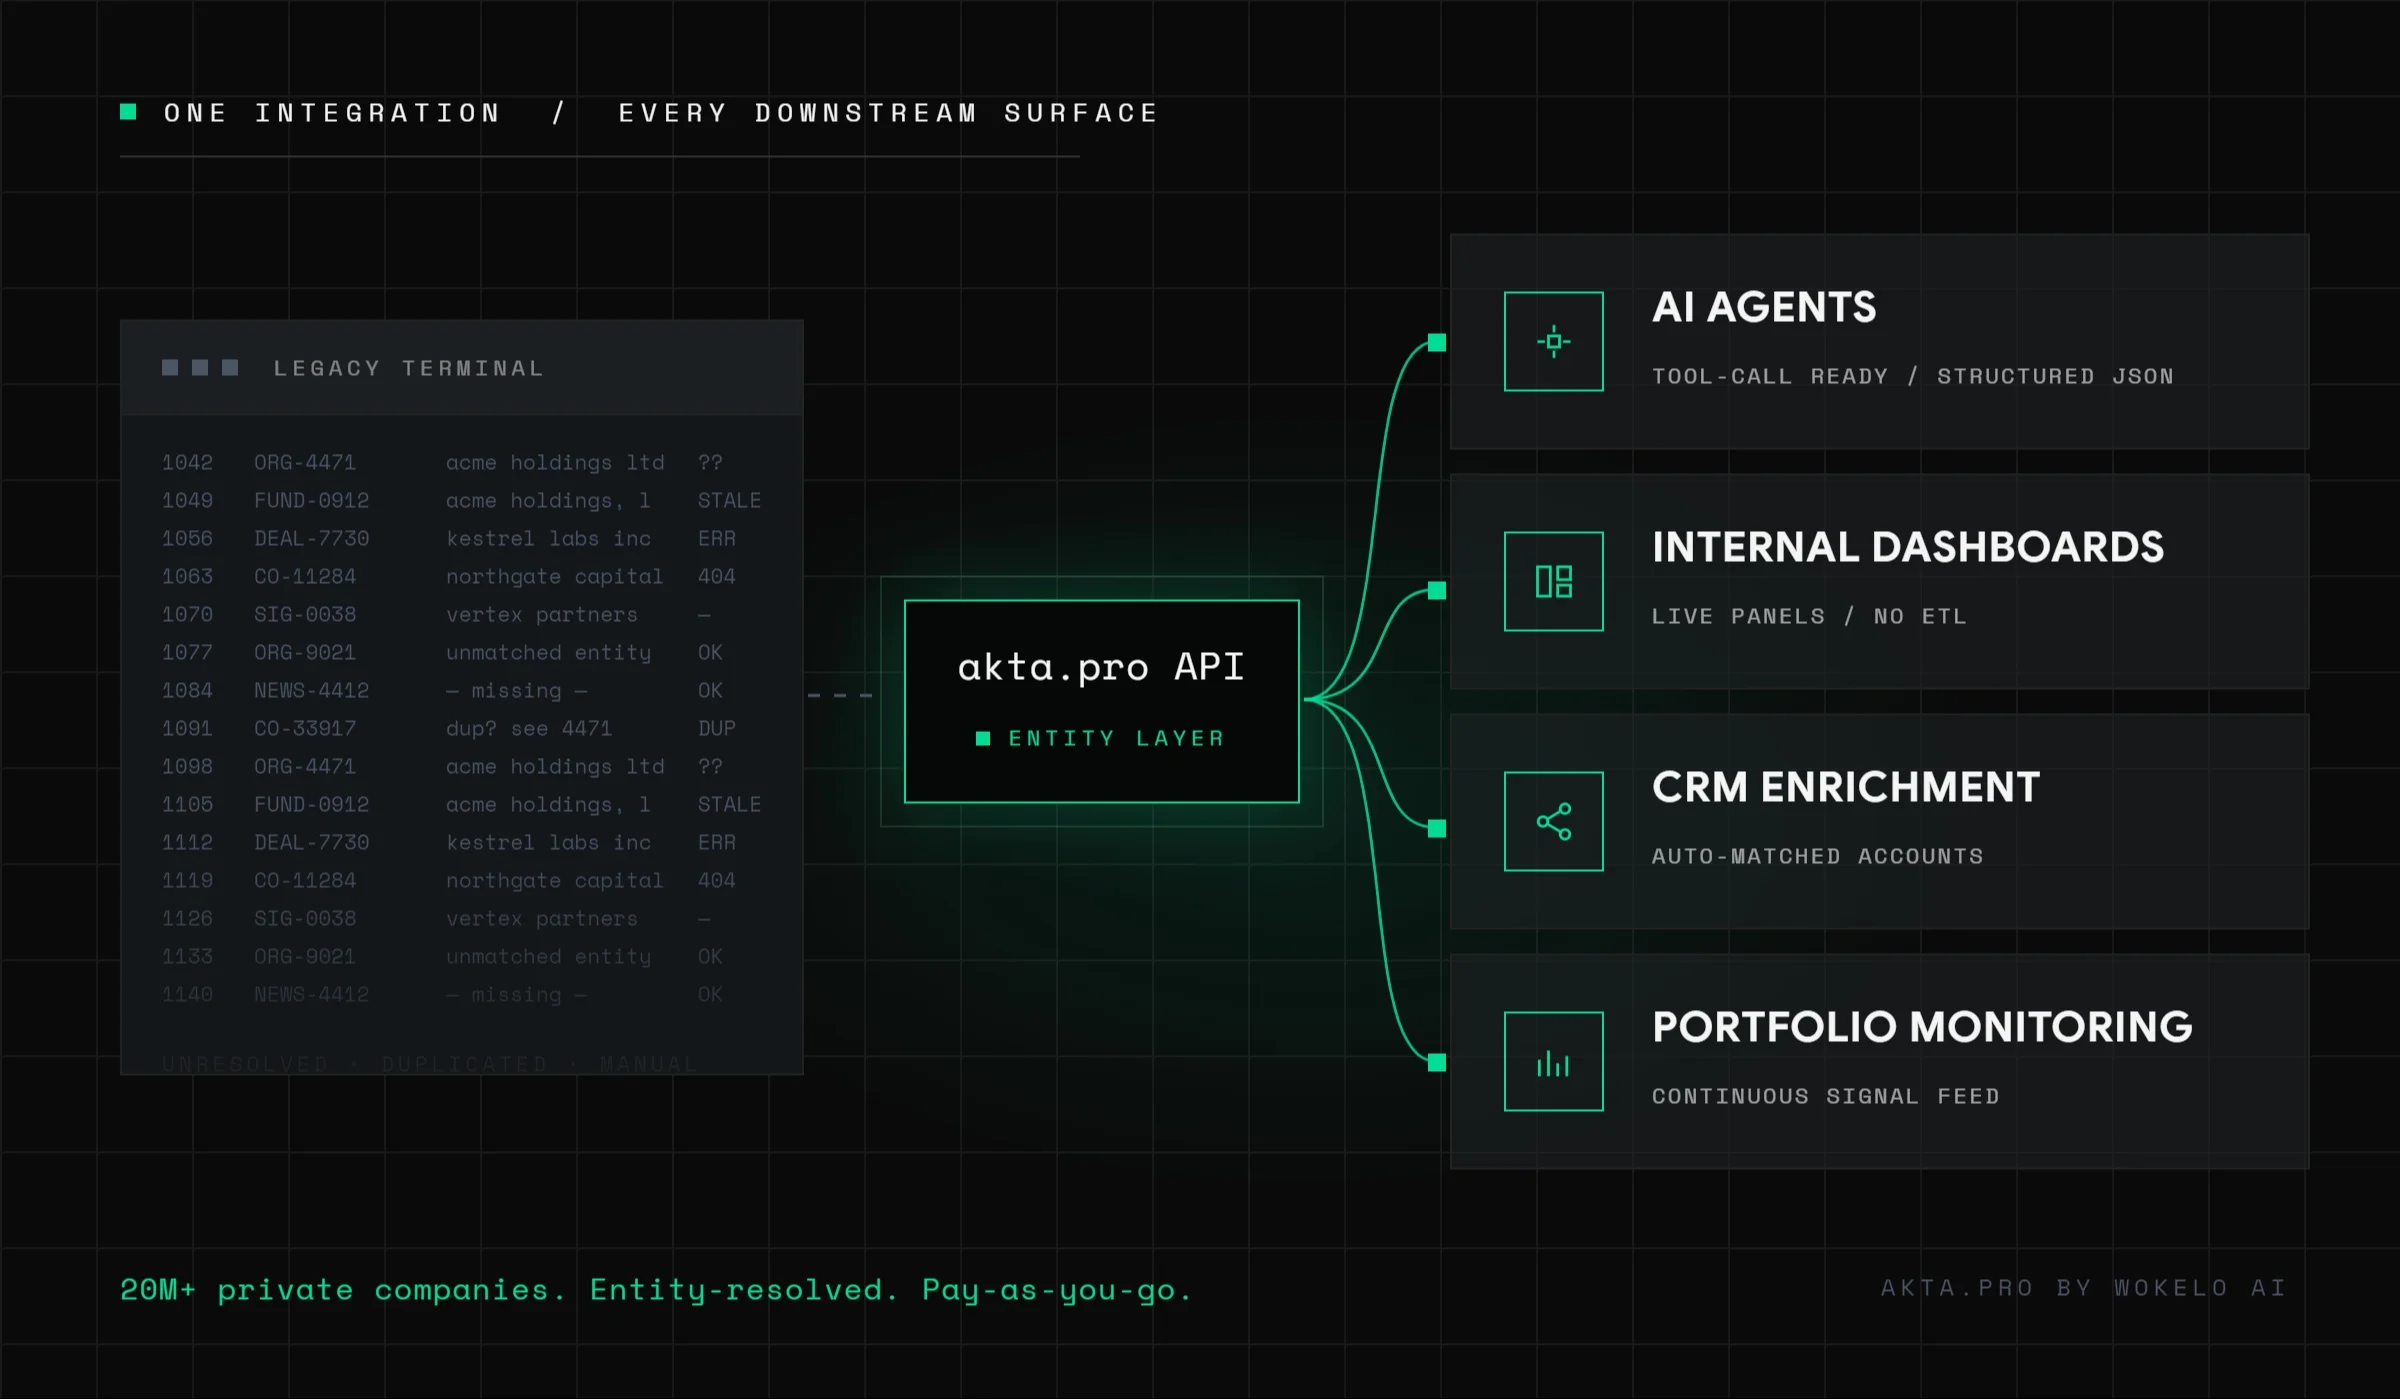
Task: Click the CRM Enrichment share-node icon
Action: (x=1553, y=821)
